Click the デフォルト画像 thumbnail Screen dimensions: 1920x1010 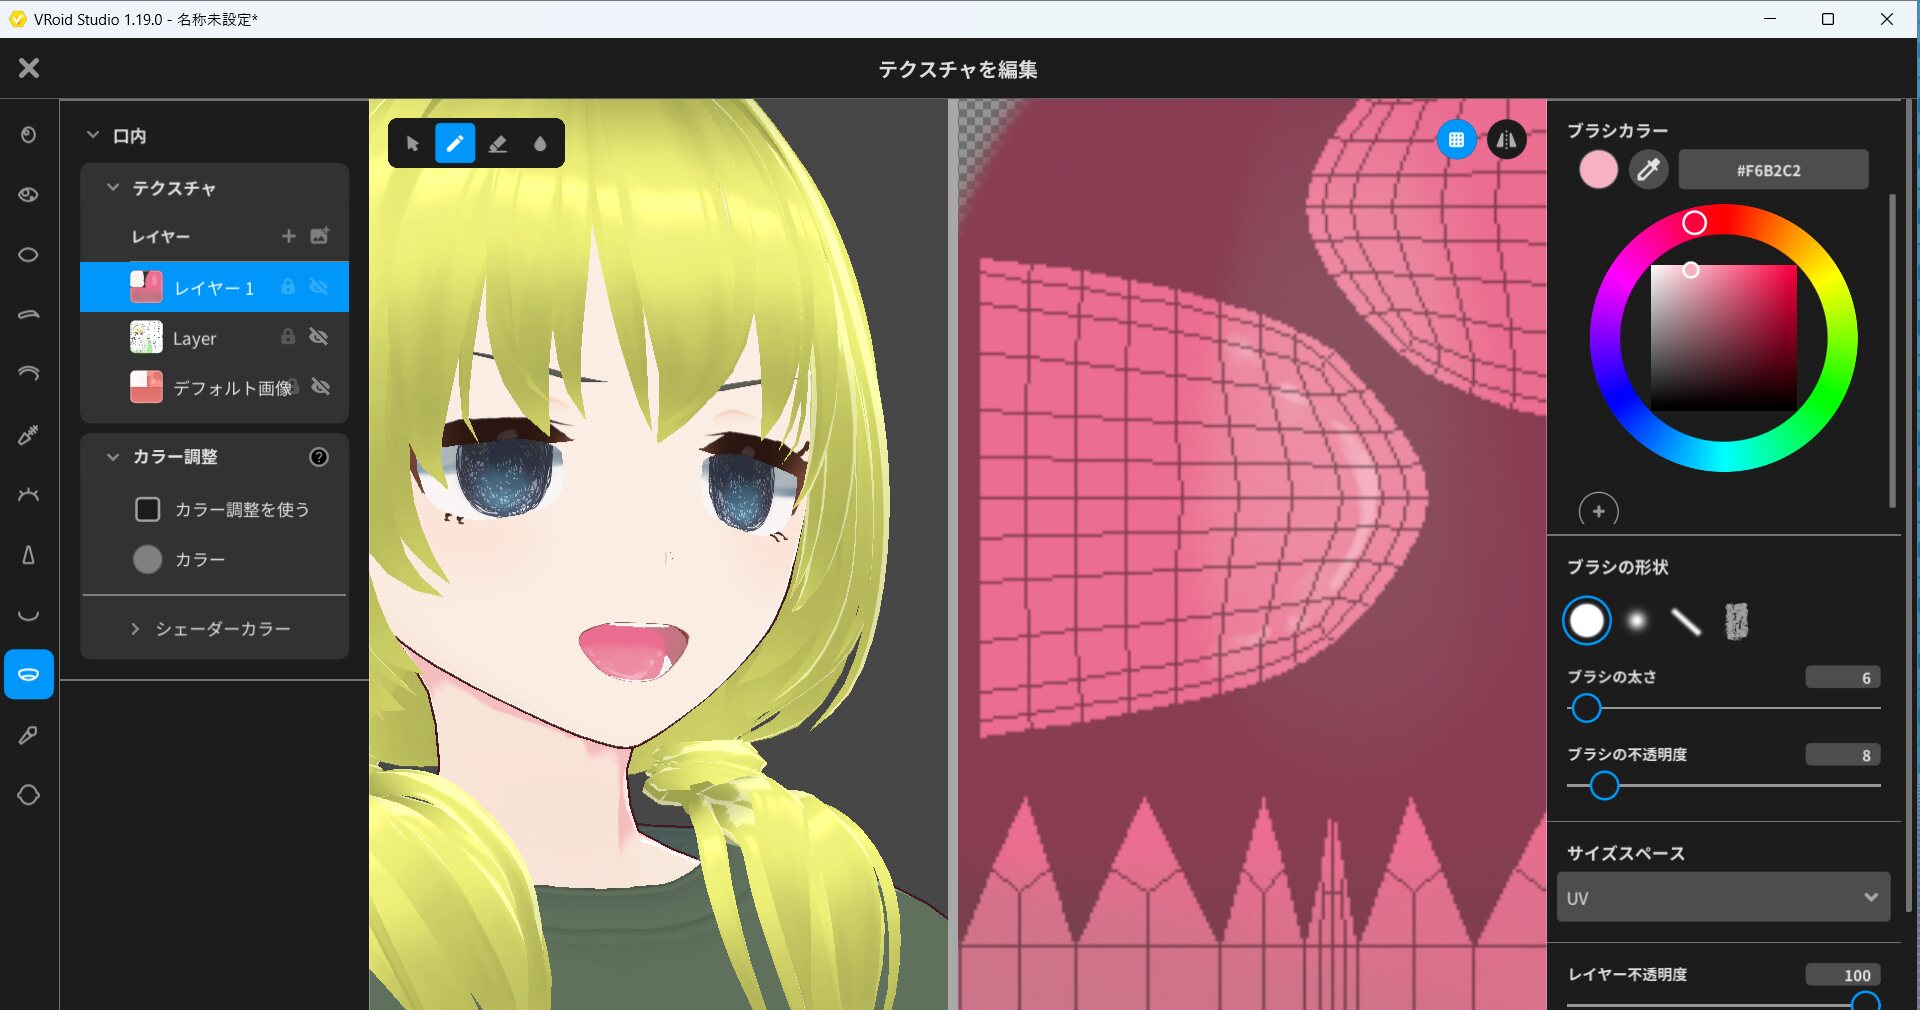[x=146, y=387]
